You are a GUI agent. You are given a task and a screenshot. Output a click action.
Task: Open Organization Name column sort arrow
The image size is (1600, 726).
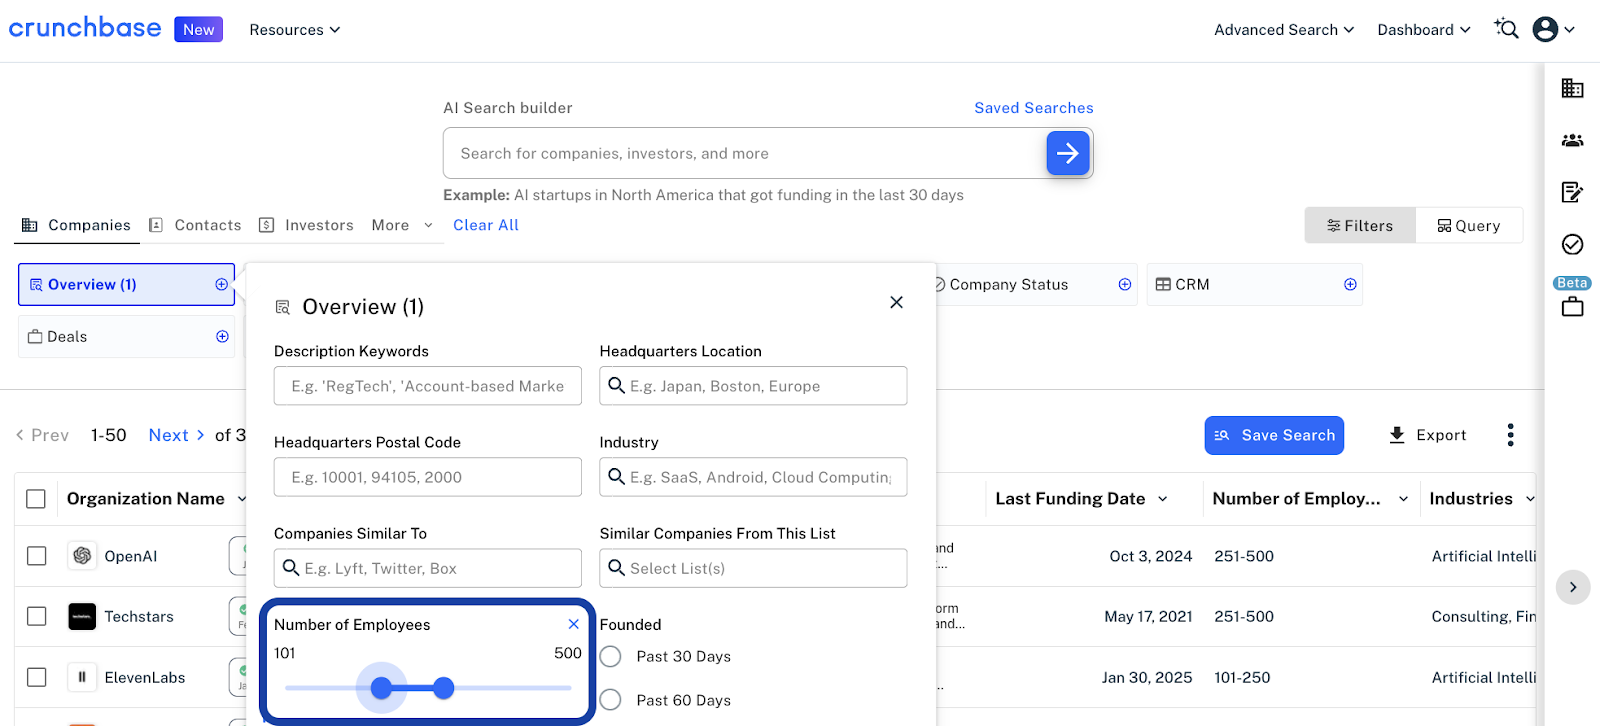point(242,499)
